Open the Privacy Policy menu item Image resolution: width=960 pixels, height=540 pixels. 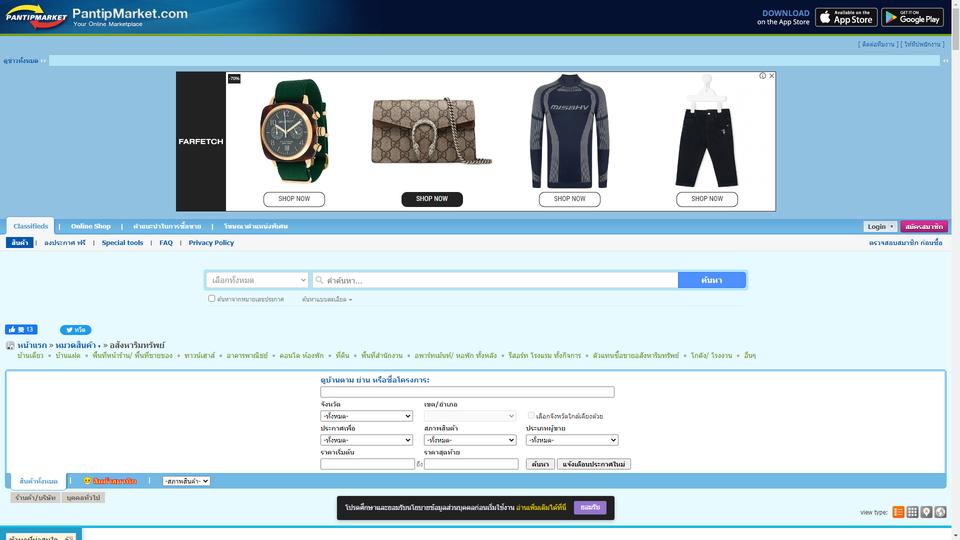[x=211, y=243]
